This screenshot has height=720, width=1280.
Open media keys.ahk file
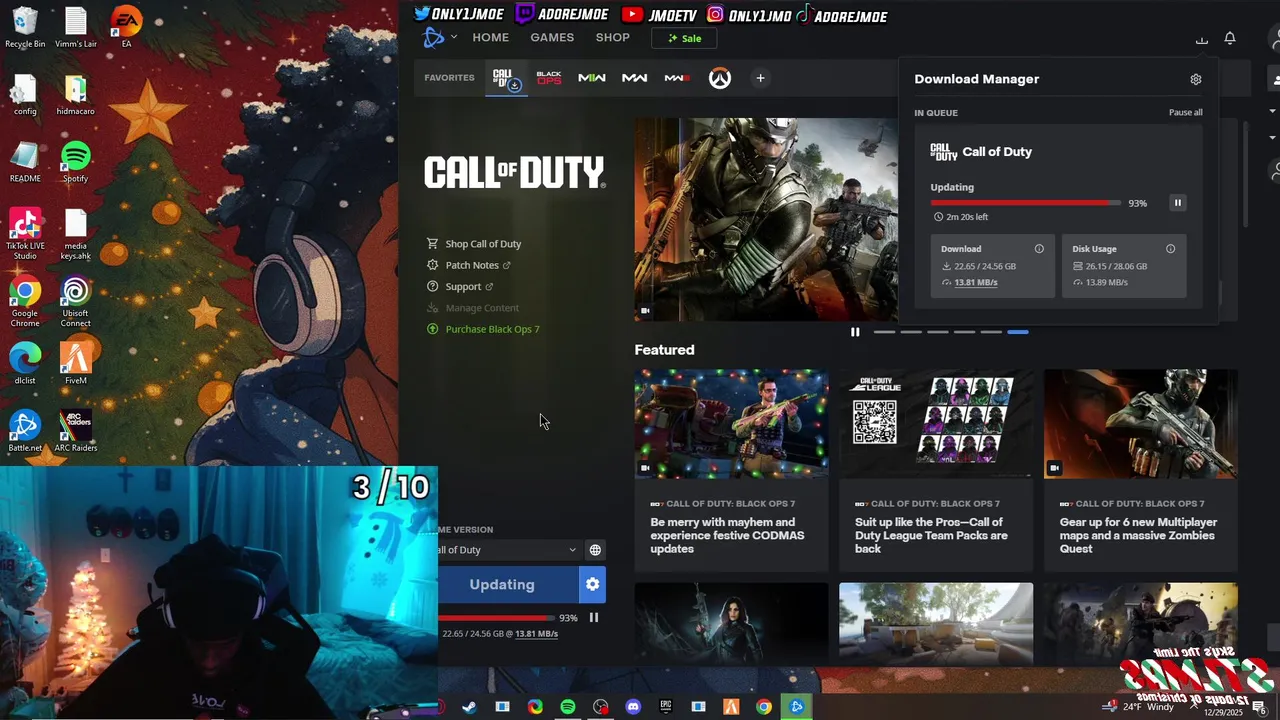click(x=76, y=235)
